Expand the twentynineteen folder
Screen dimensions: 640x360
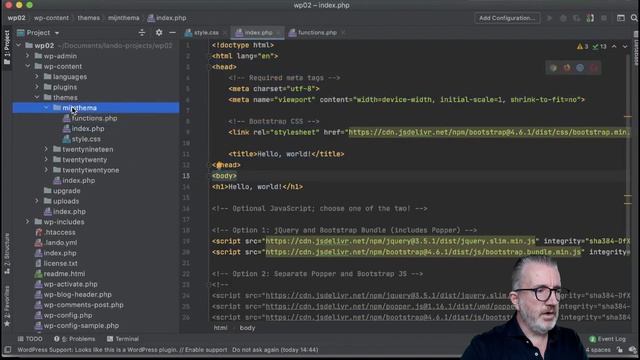click(x=46, y=149)
